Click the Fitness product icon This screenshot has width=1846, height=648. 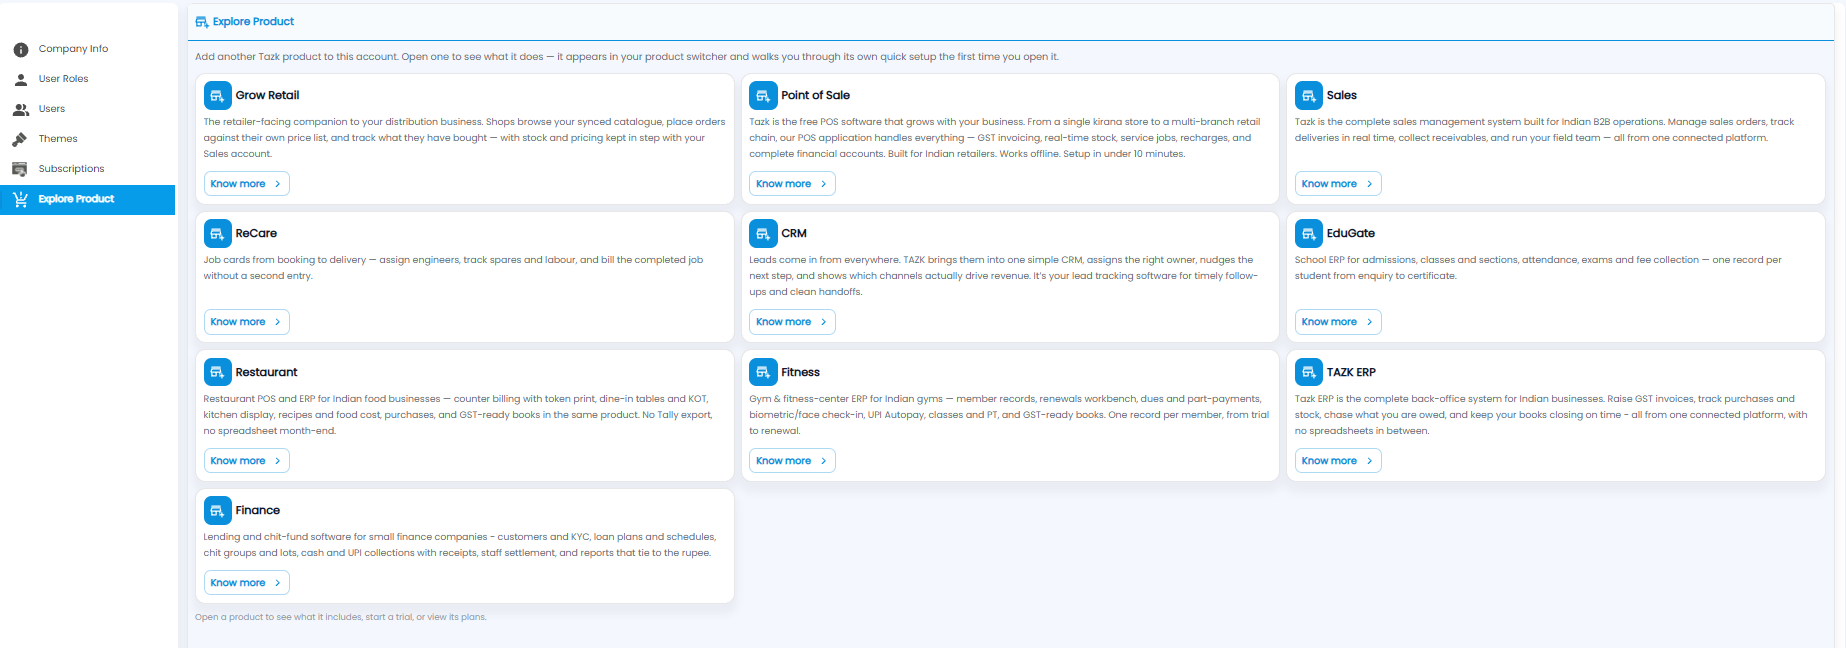click(x=763, y=372)
